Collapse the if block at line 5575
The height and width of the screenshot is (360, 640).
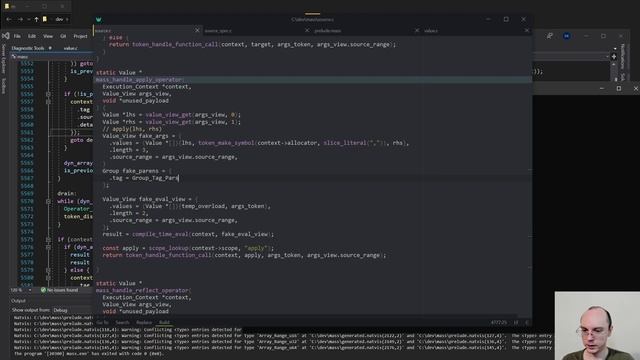pos(48,240)
